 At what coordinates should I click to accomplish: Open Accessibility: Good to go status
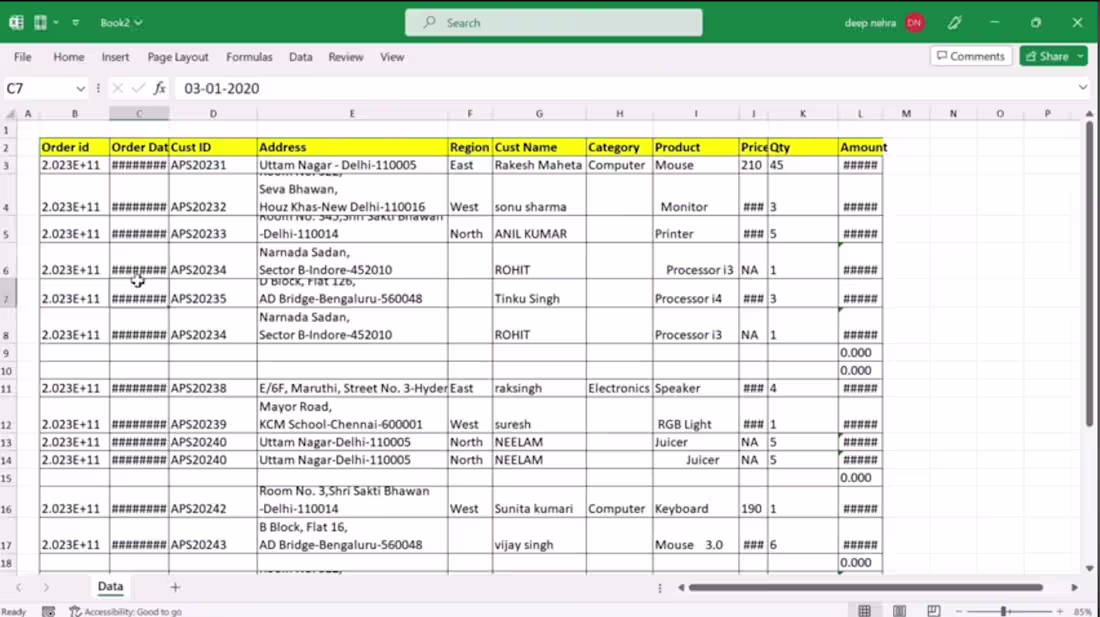point(126,611)
